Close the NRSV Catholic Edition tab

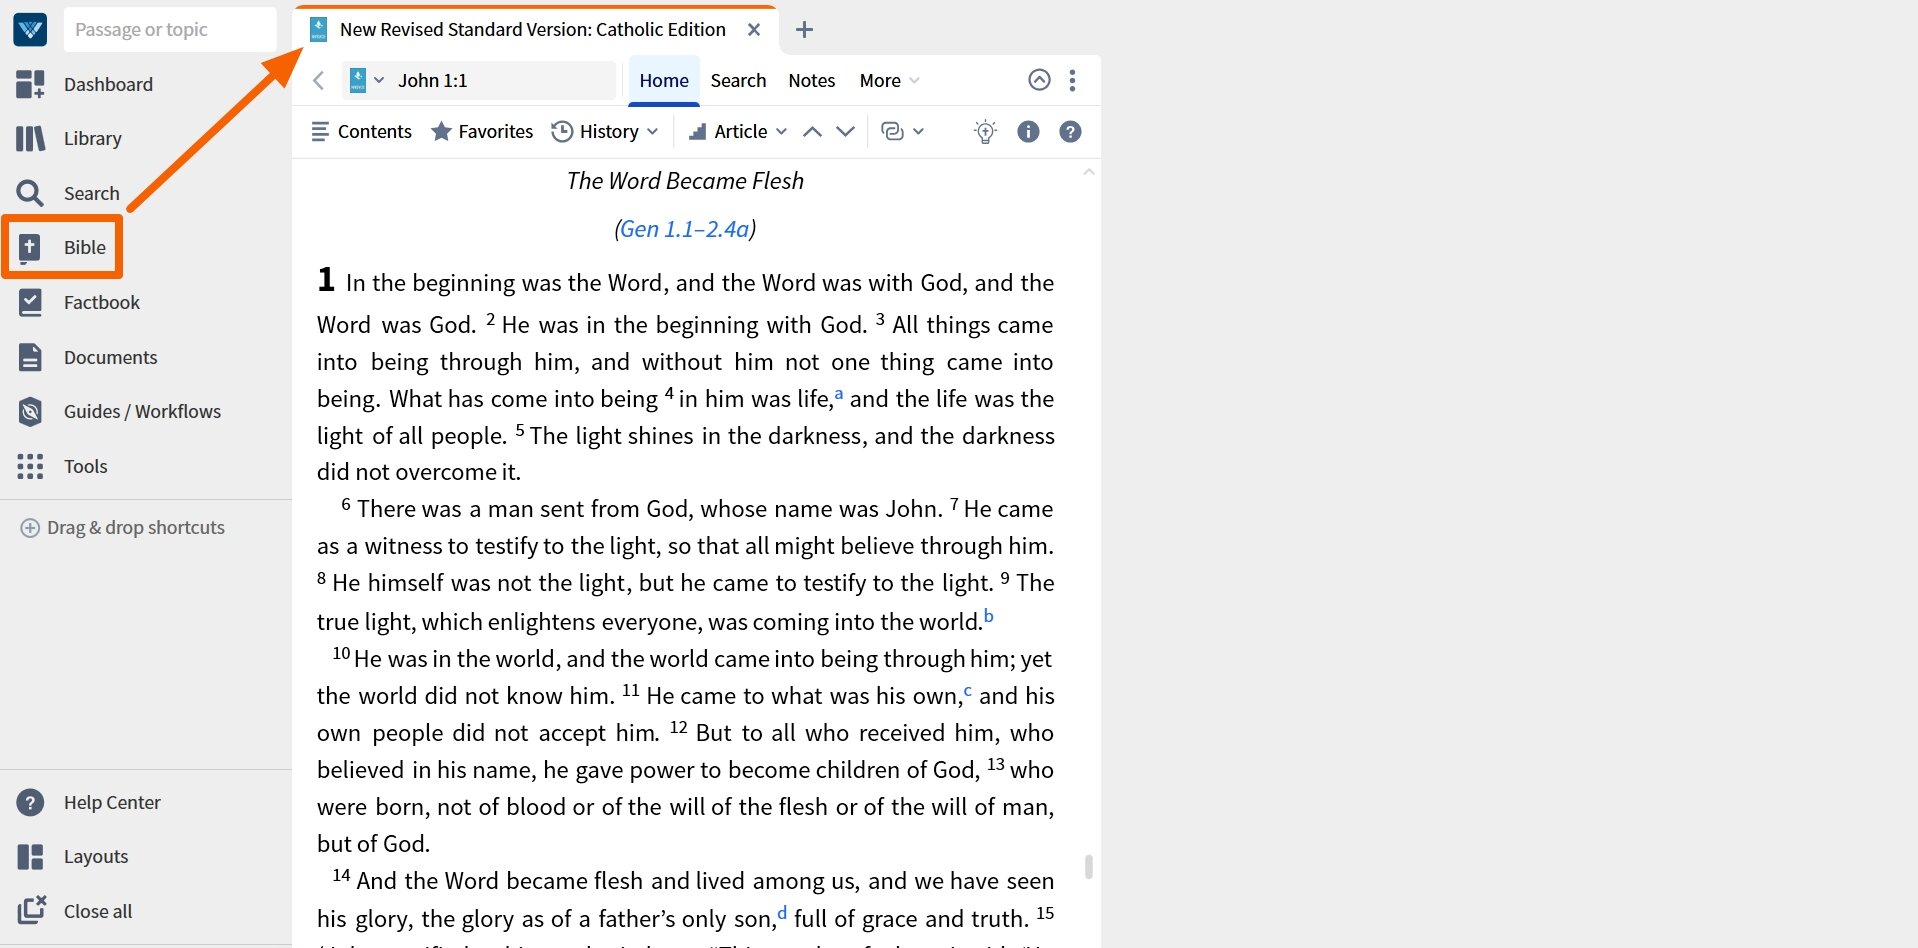(x=754, y=30)
